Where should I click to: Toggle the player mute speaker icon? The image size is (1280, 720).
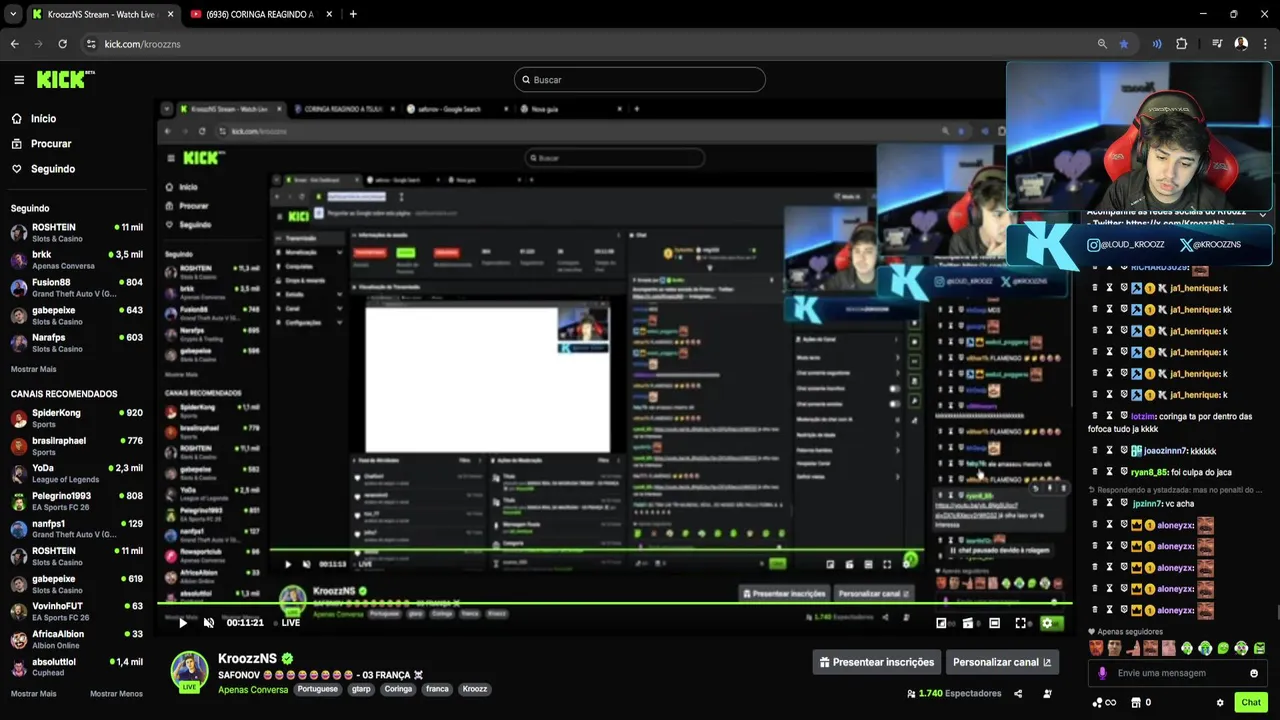click(209, 623)
